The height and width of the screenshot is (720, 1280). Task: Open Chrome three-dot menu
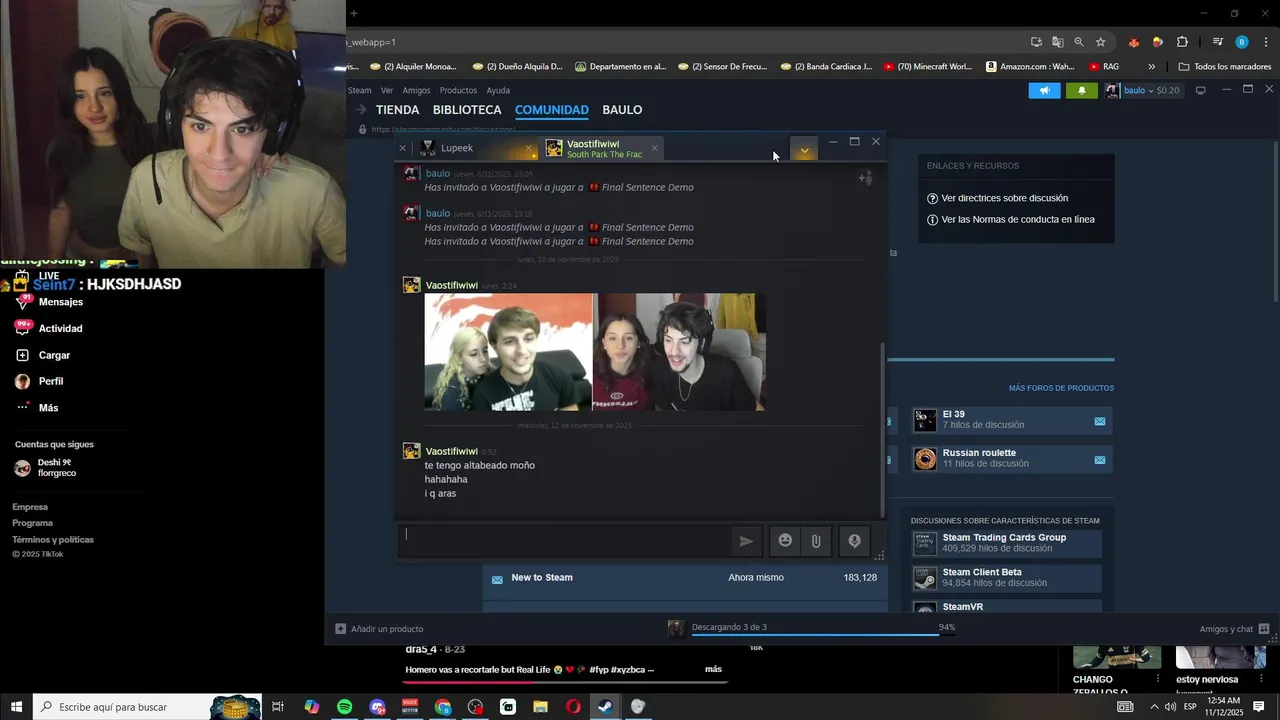click(x=1266, y=42)
